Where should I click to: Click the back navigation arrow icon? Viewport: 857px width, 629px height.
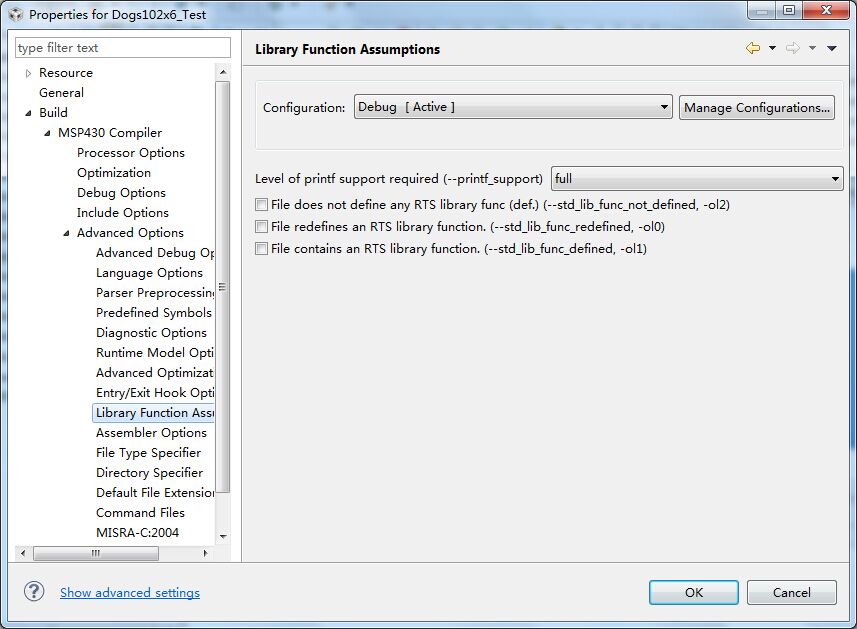751,48
